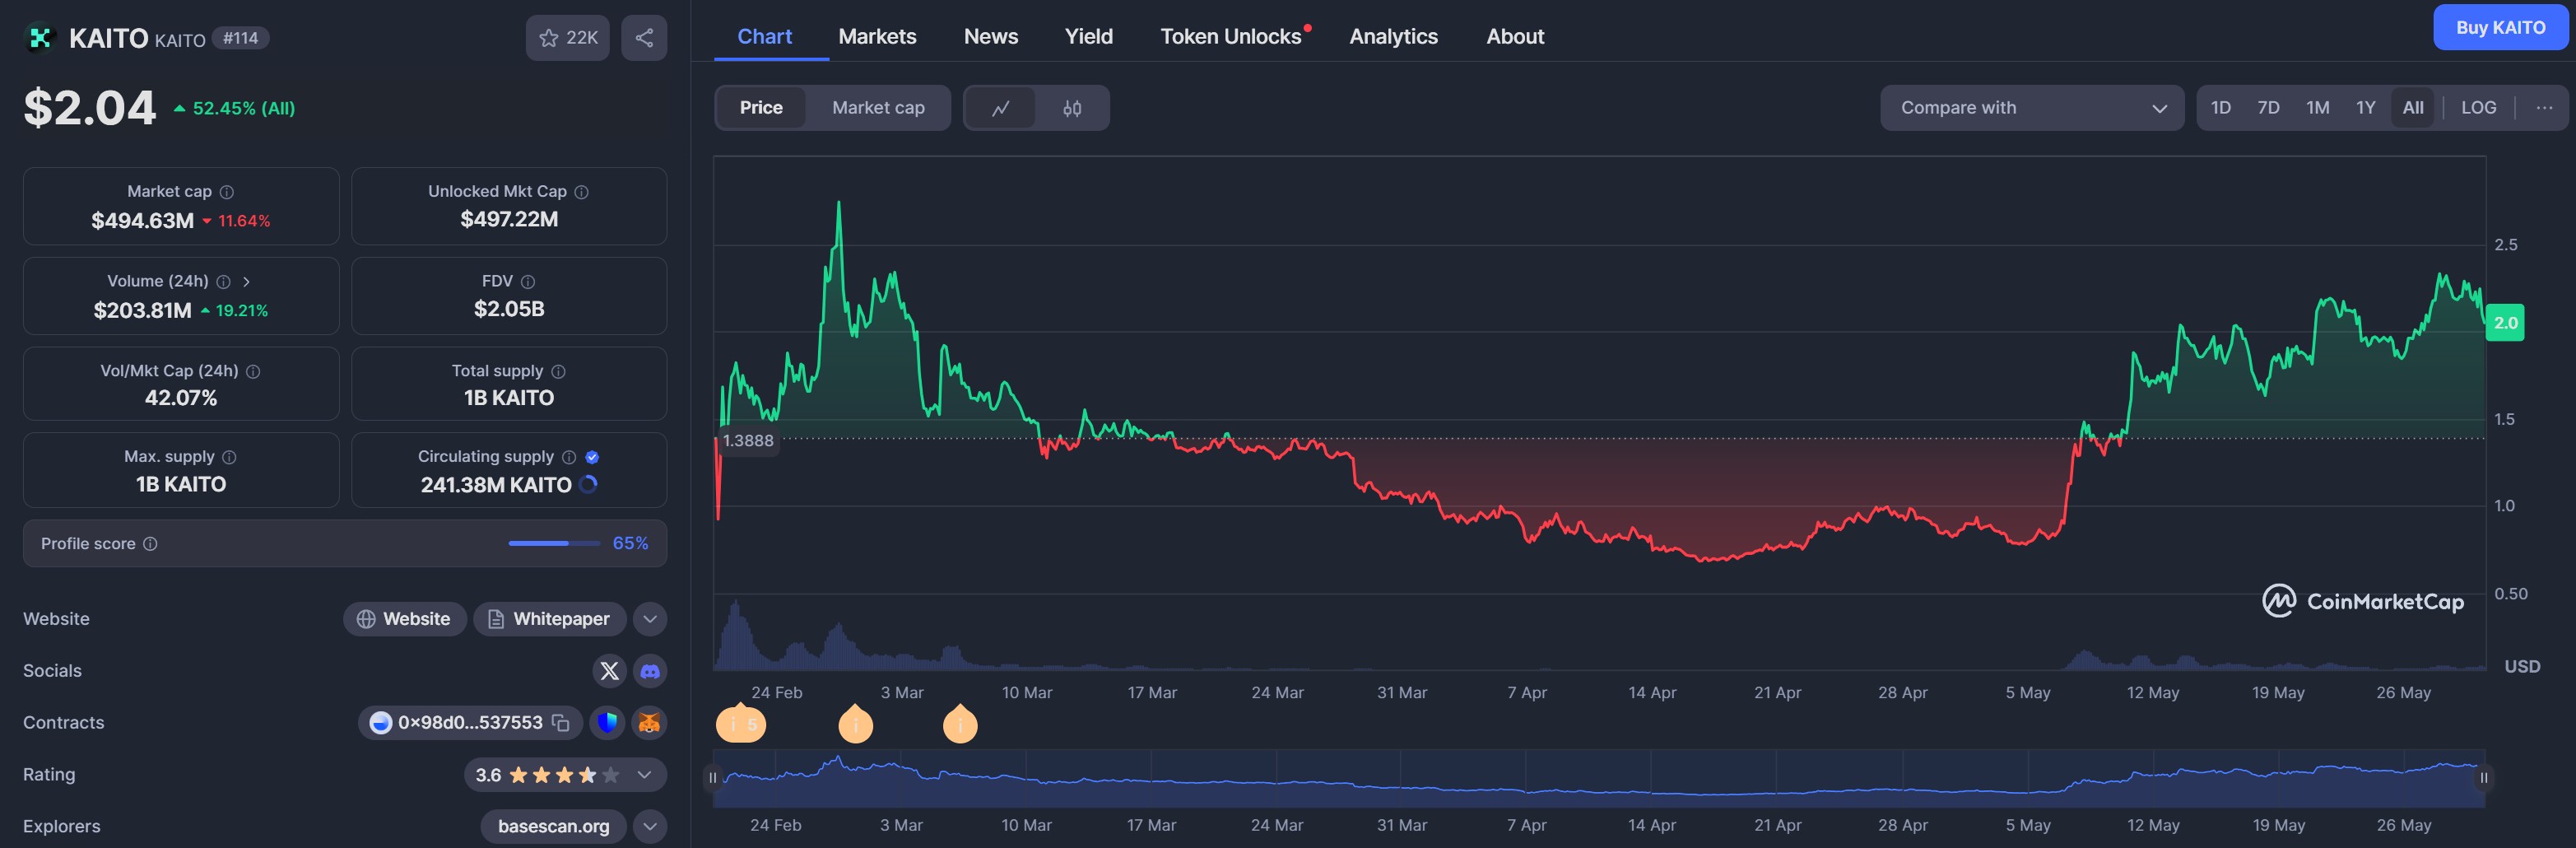The height and width of the screenshot is (848, 2576).
Task: Show Vol/Mkt Cap (24h) info icon
Action: (253, 371)
